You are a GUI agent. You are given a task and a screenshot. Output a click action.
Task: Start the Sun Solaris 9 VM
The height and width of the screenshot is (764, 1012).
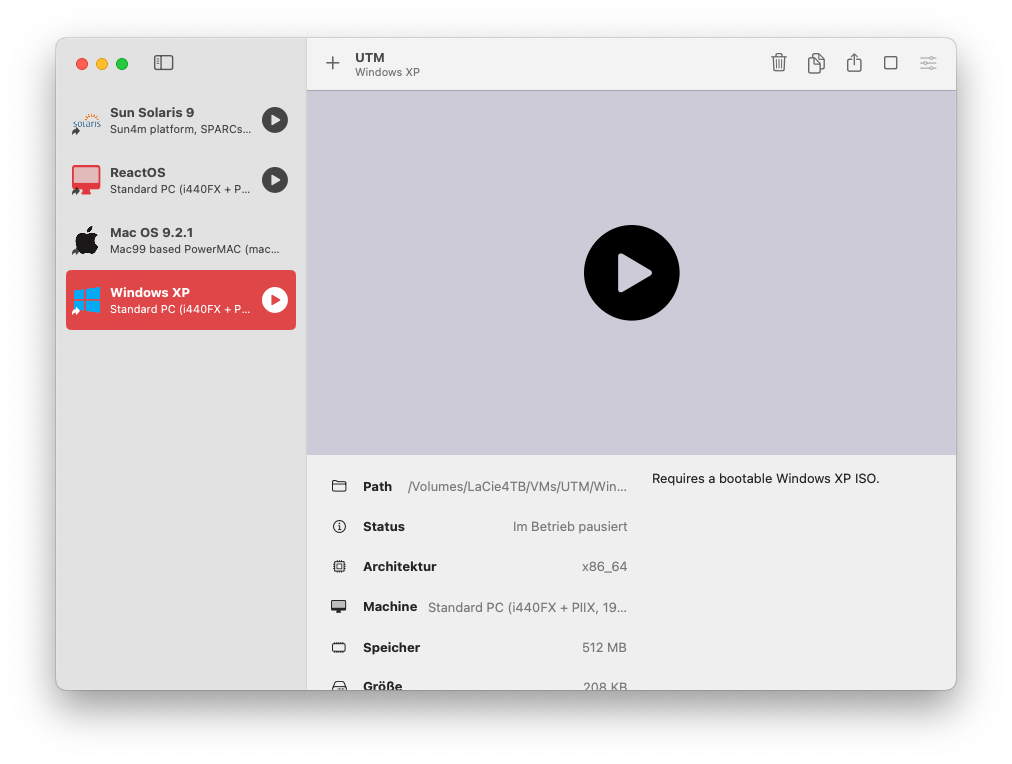(275, 120)
